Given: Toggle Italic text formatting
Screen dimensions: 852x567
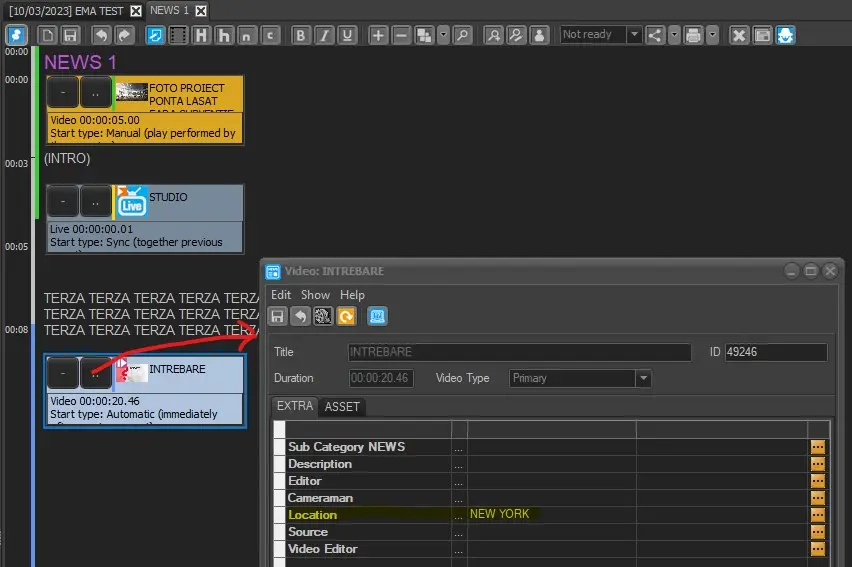Looking at the screenshot, I should coord(324,35).
